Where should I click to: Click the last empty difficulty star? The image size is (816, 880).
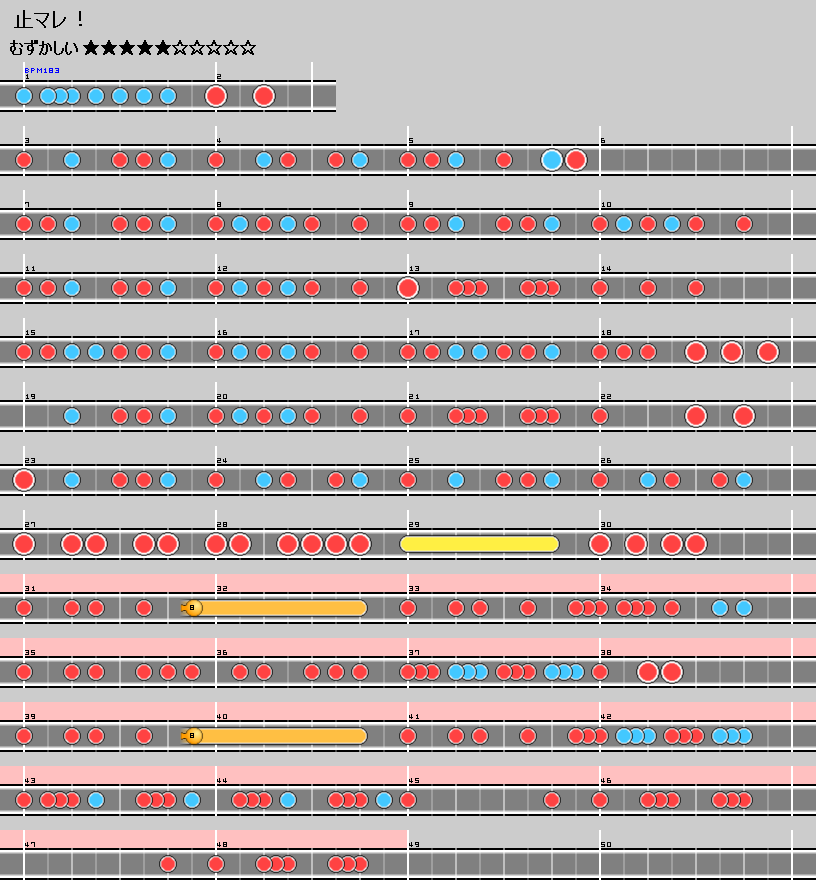248,48
